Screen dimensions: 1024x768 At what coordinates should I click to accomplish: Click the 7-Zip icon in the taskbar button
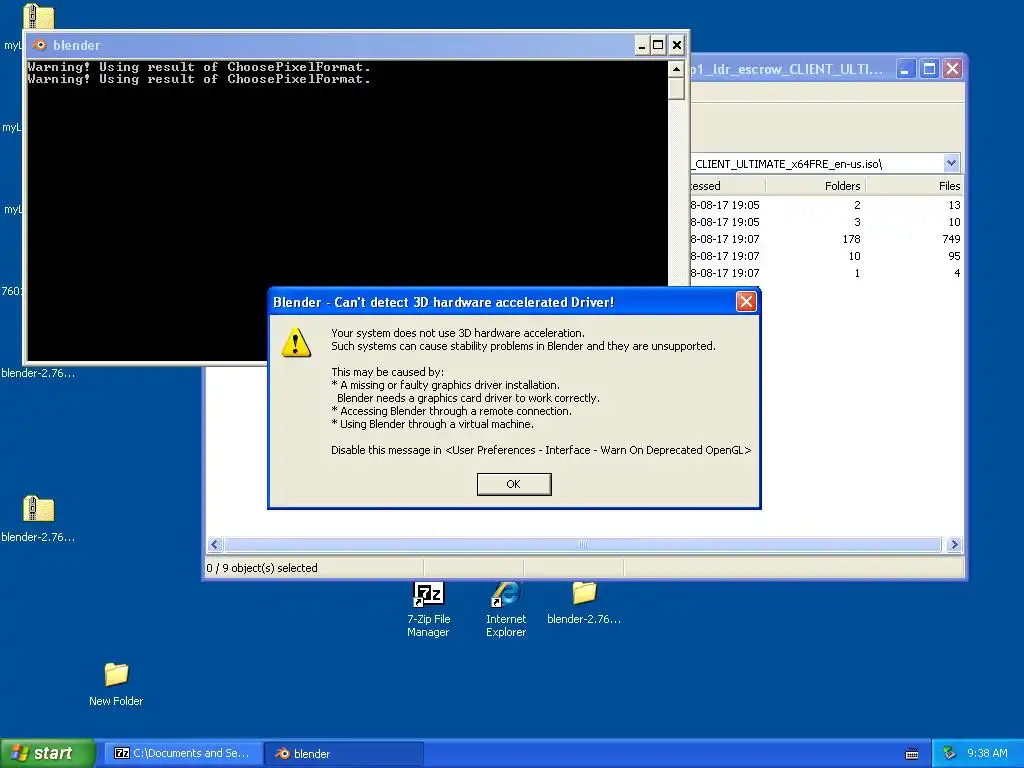click(121, 753)
